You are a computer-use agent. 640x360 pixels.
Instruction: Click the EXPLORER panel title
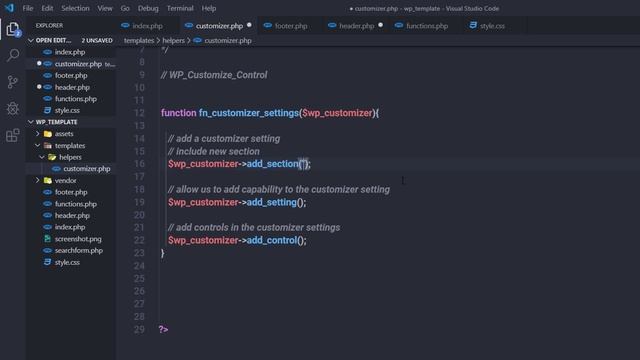[x=49, y=25]
